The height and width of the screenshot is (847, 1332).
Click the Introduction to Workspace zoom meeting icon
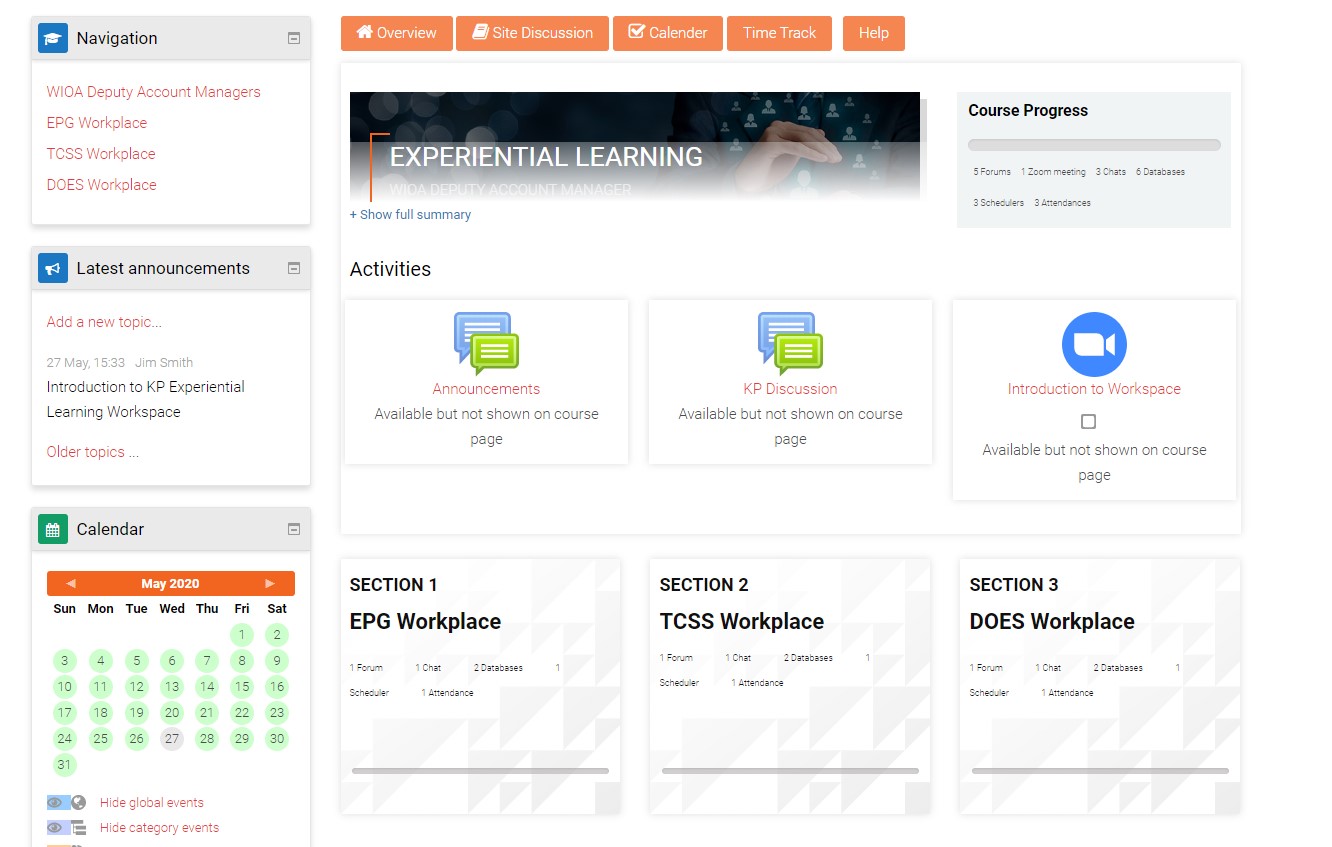[x=1093, y=342]
